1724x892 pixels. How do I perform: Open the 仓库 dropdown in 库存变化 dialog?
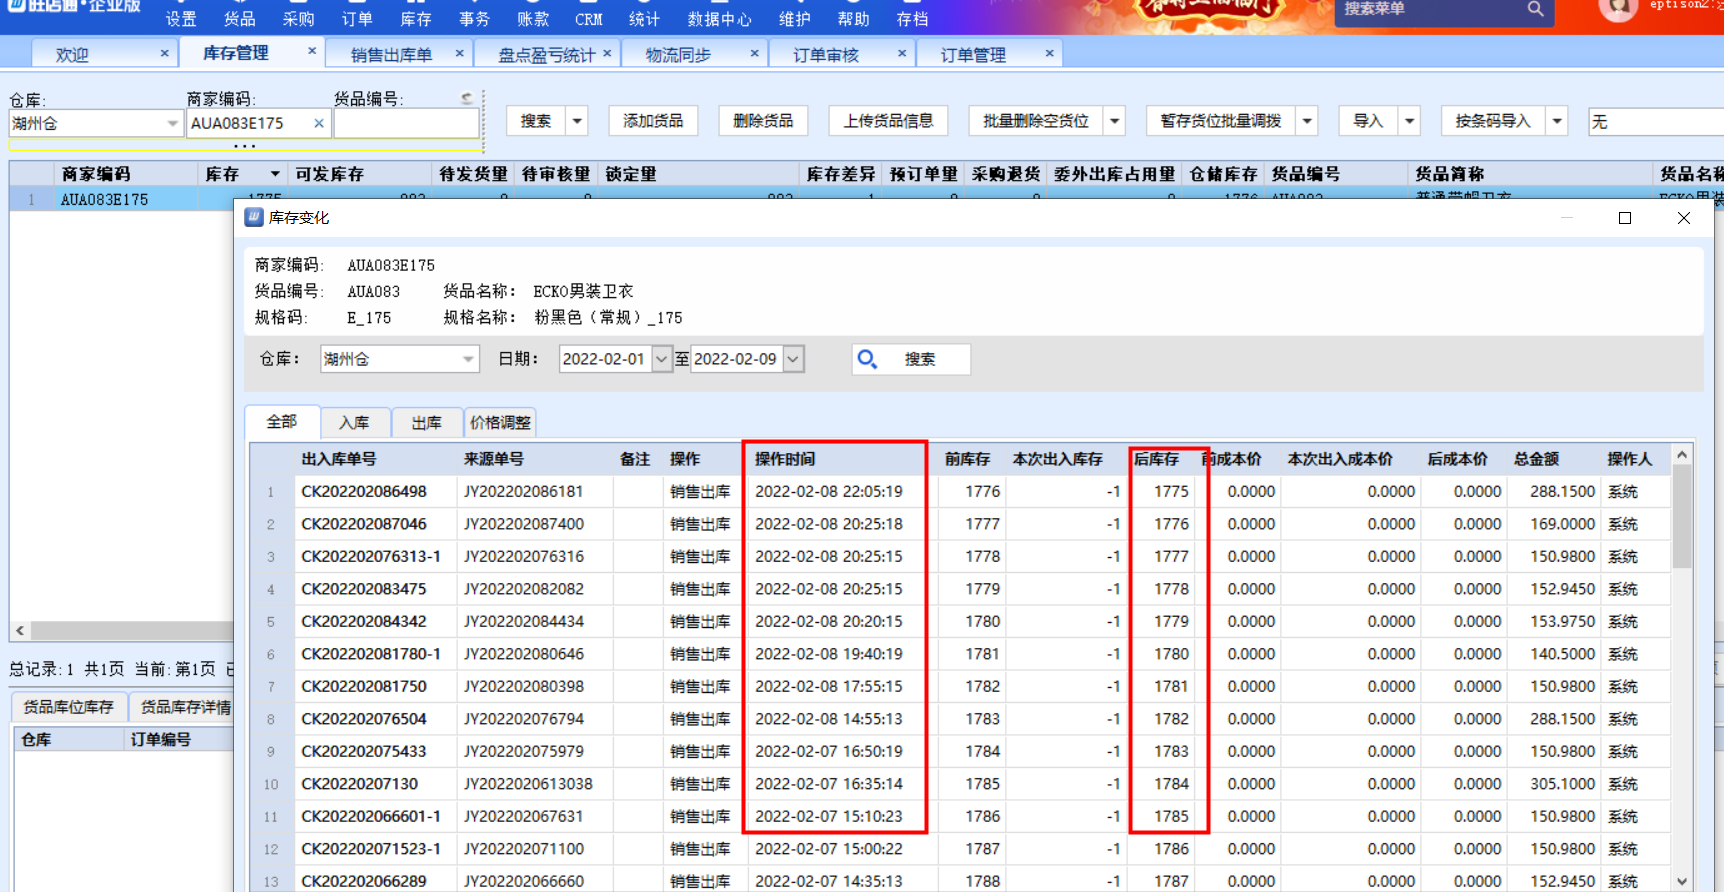coord(468,359)
